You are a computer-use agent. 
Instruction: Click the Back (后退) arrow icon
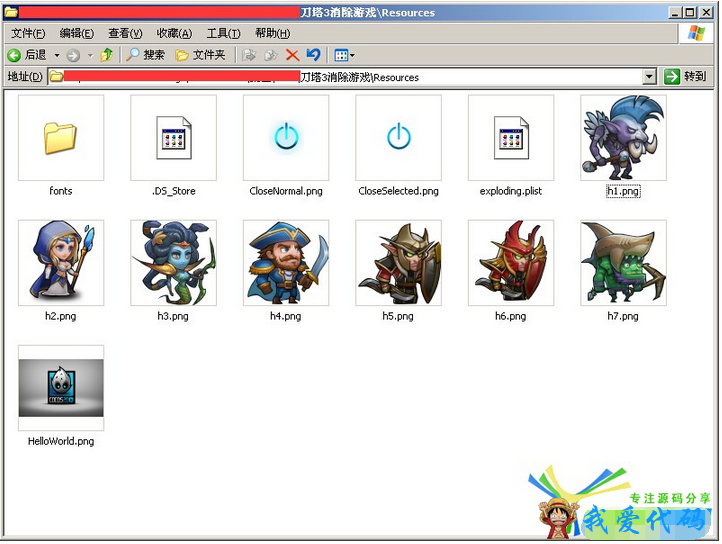(x=14, y=55)
